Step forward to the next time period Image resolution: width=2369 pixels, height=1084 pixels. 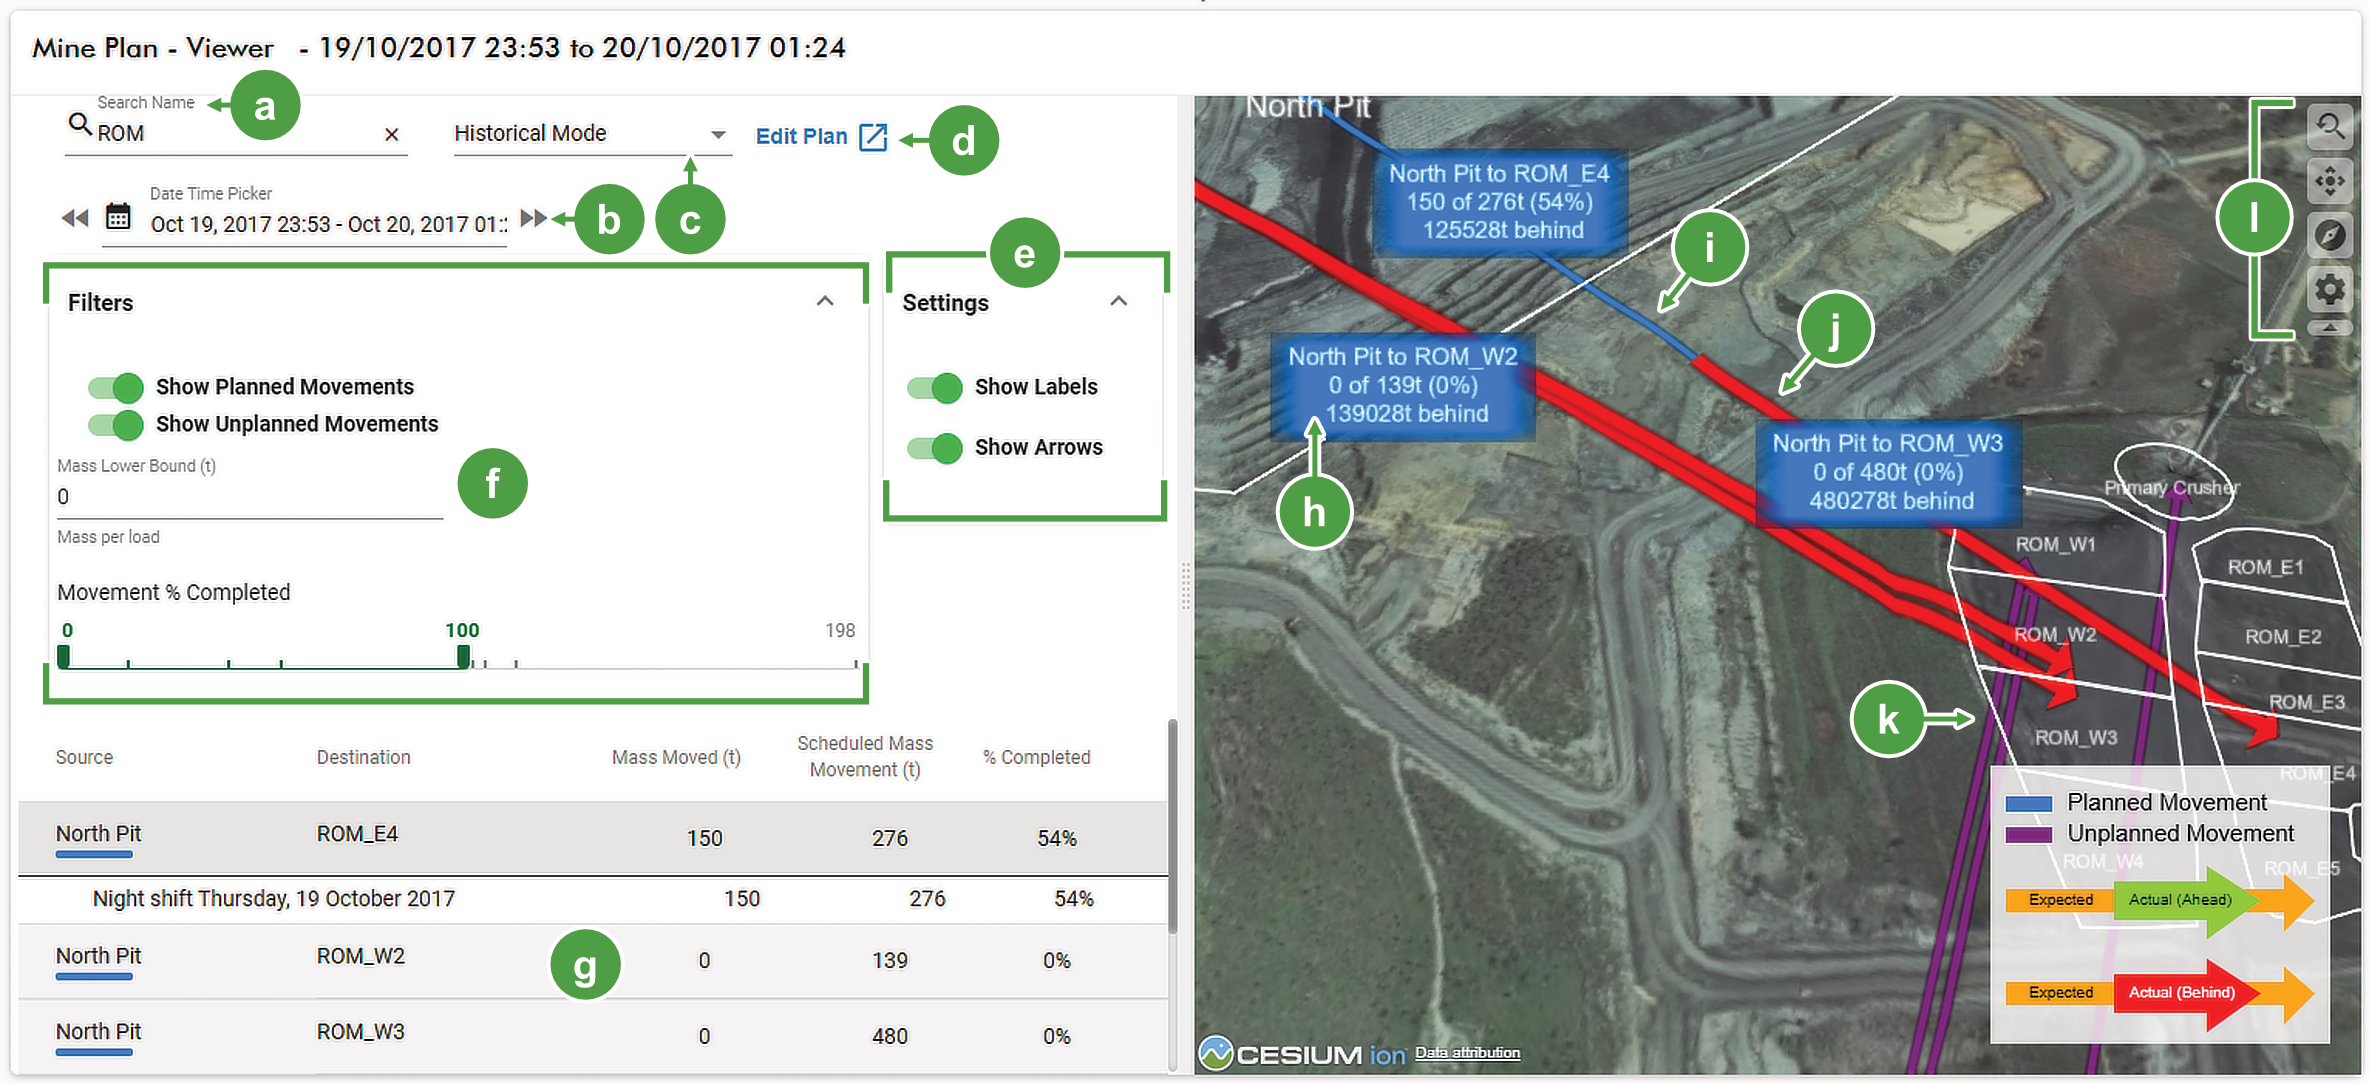tap(534, 218)
